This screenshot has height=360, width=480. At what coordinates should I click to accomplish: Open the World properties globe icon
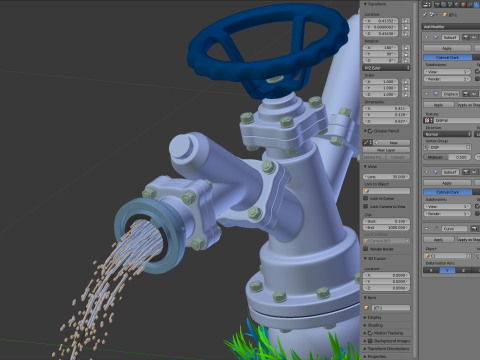pos(457,4)
